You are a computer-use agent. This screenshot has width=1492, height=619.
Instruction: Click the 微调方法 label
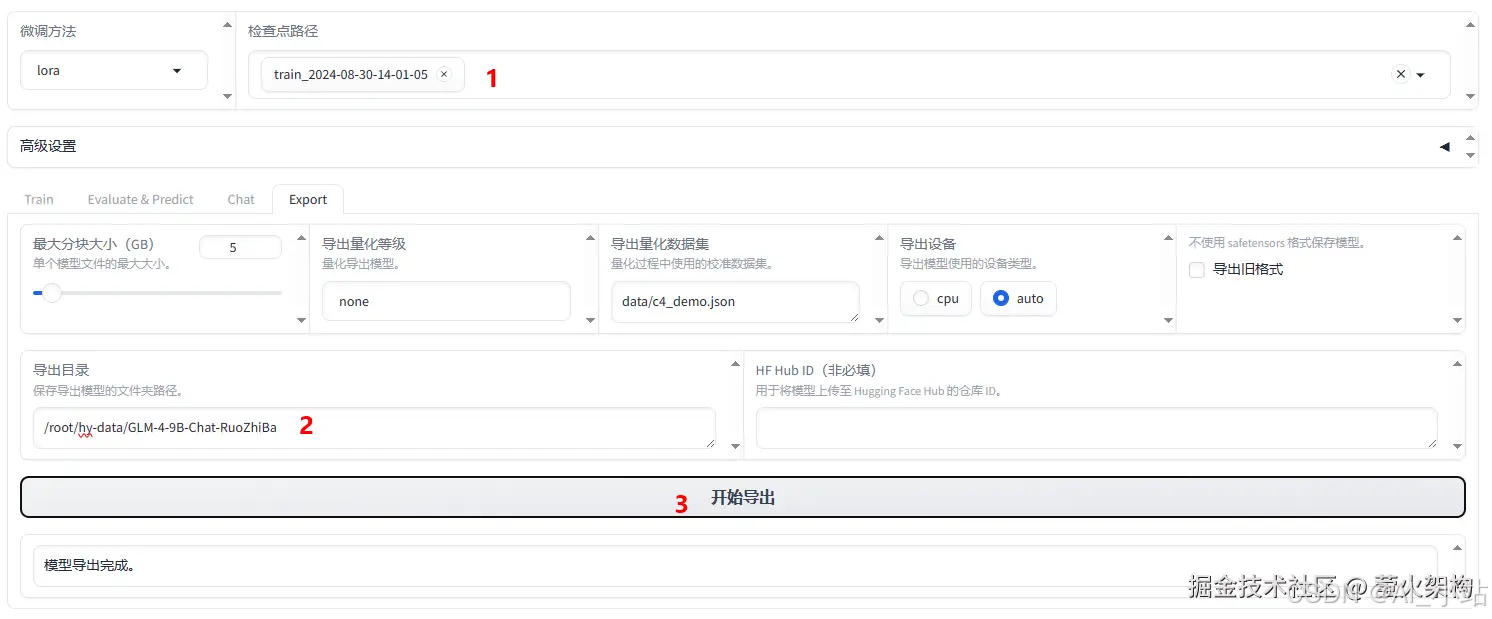pos(48,31)
